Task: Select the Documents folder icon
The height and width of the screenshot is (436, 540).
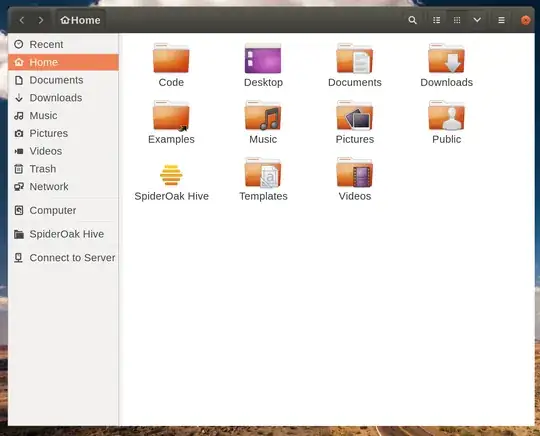Action: click(355, 58)
